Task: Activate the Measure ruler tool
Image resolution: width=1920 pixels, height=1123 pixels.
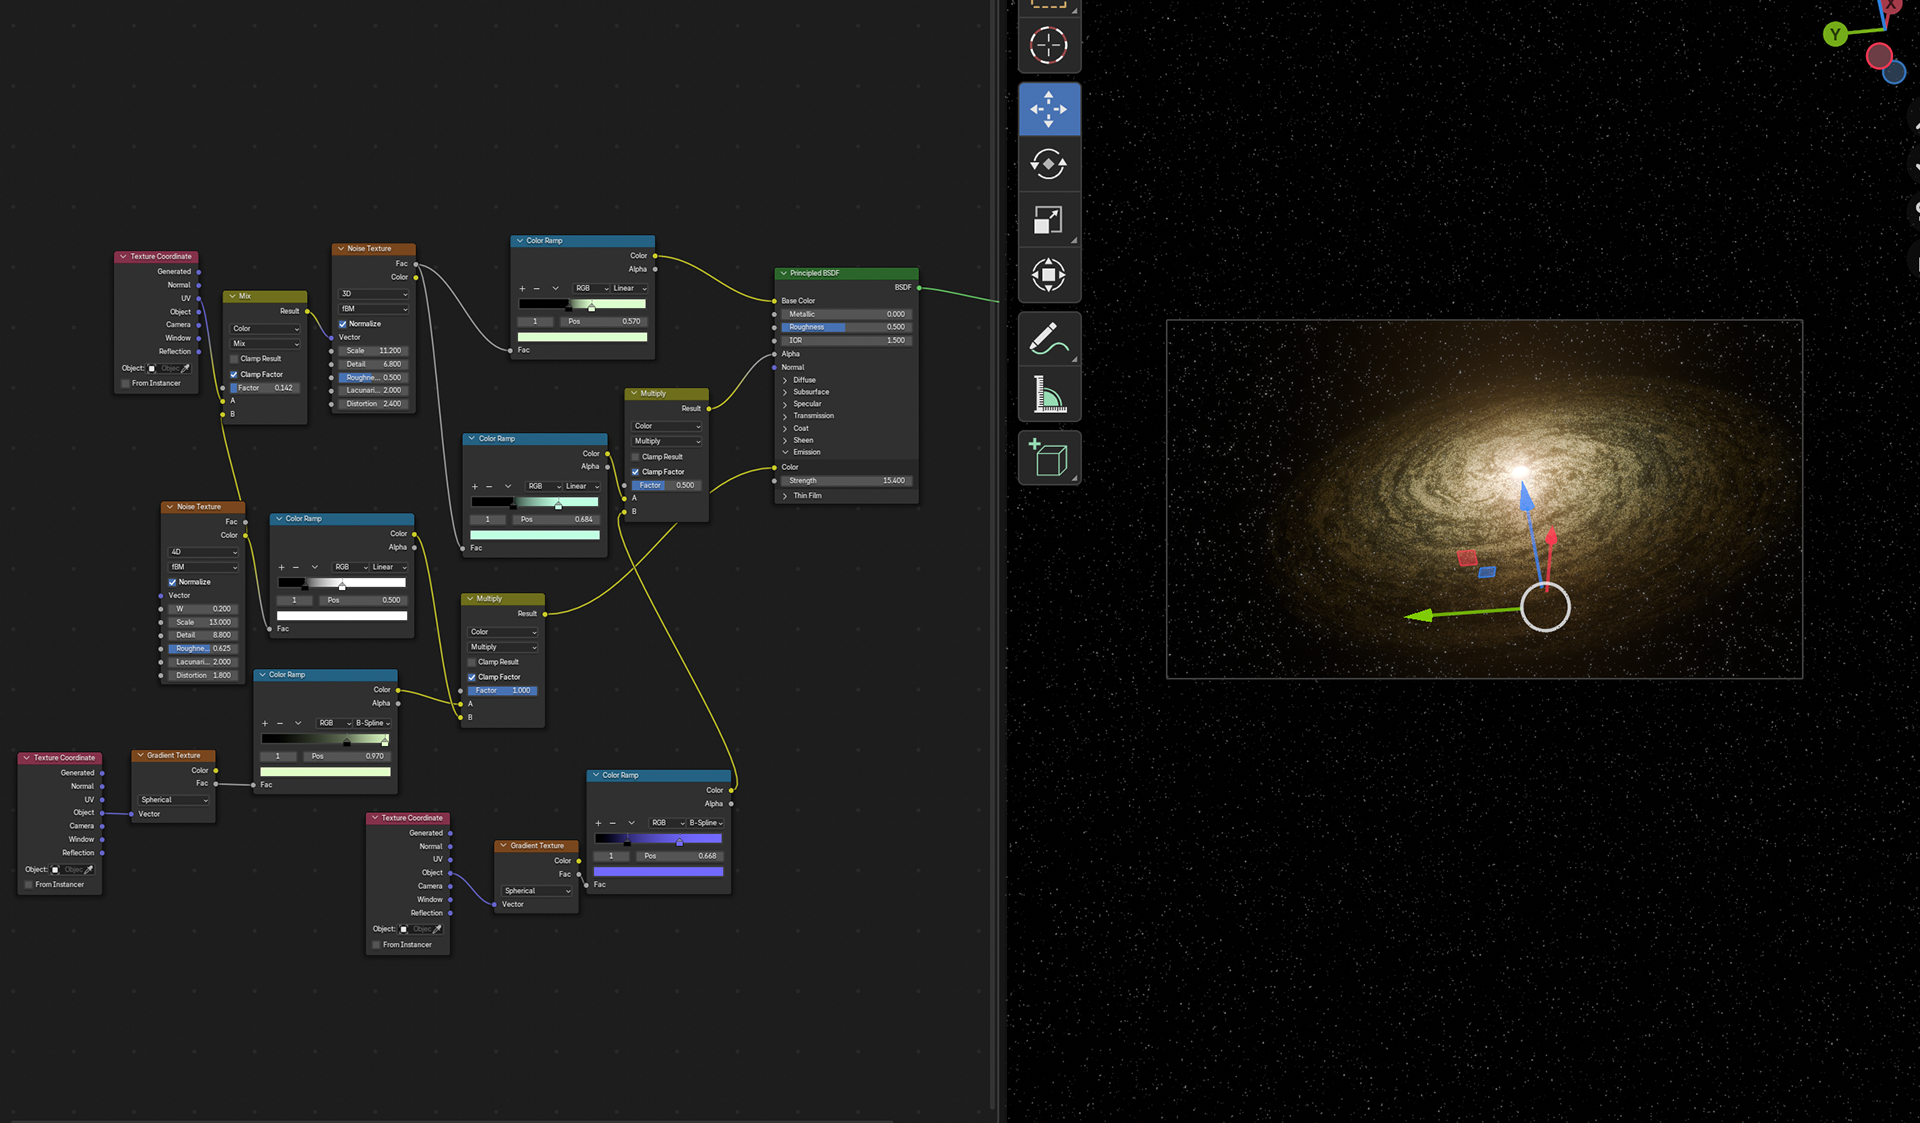Action: (x=1048, y=394)
